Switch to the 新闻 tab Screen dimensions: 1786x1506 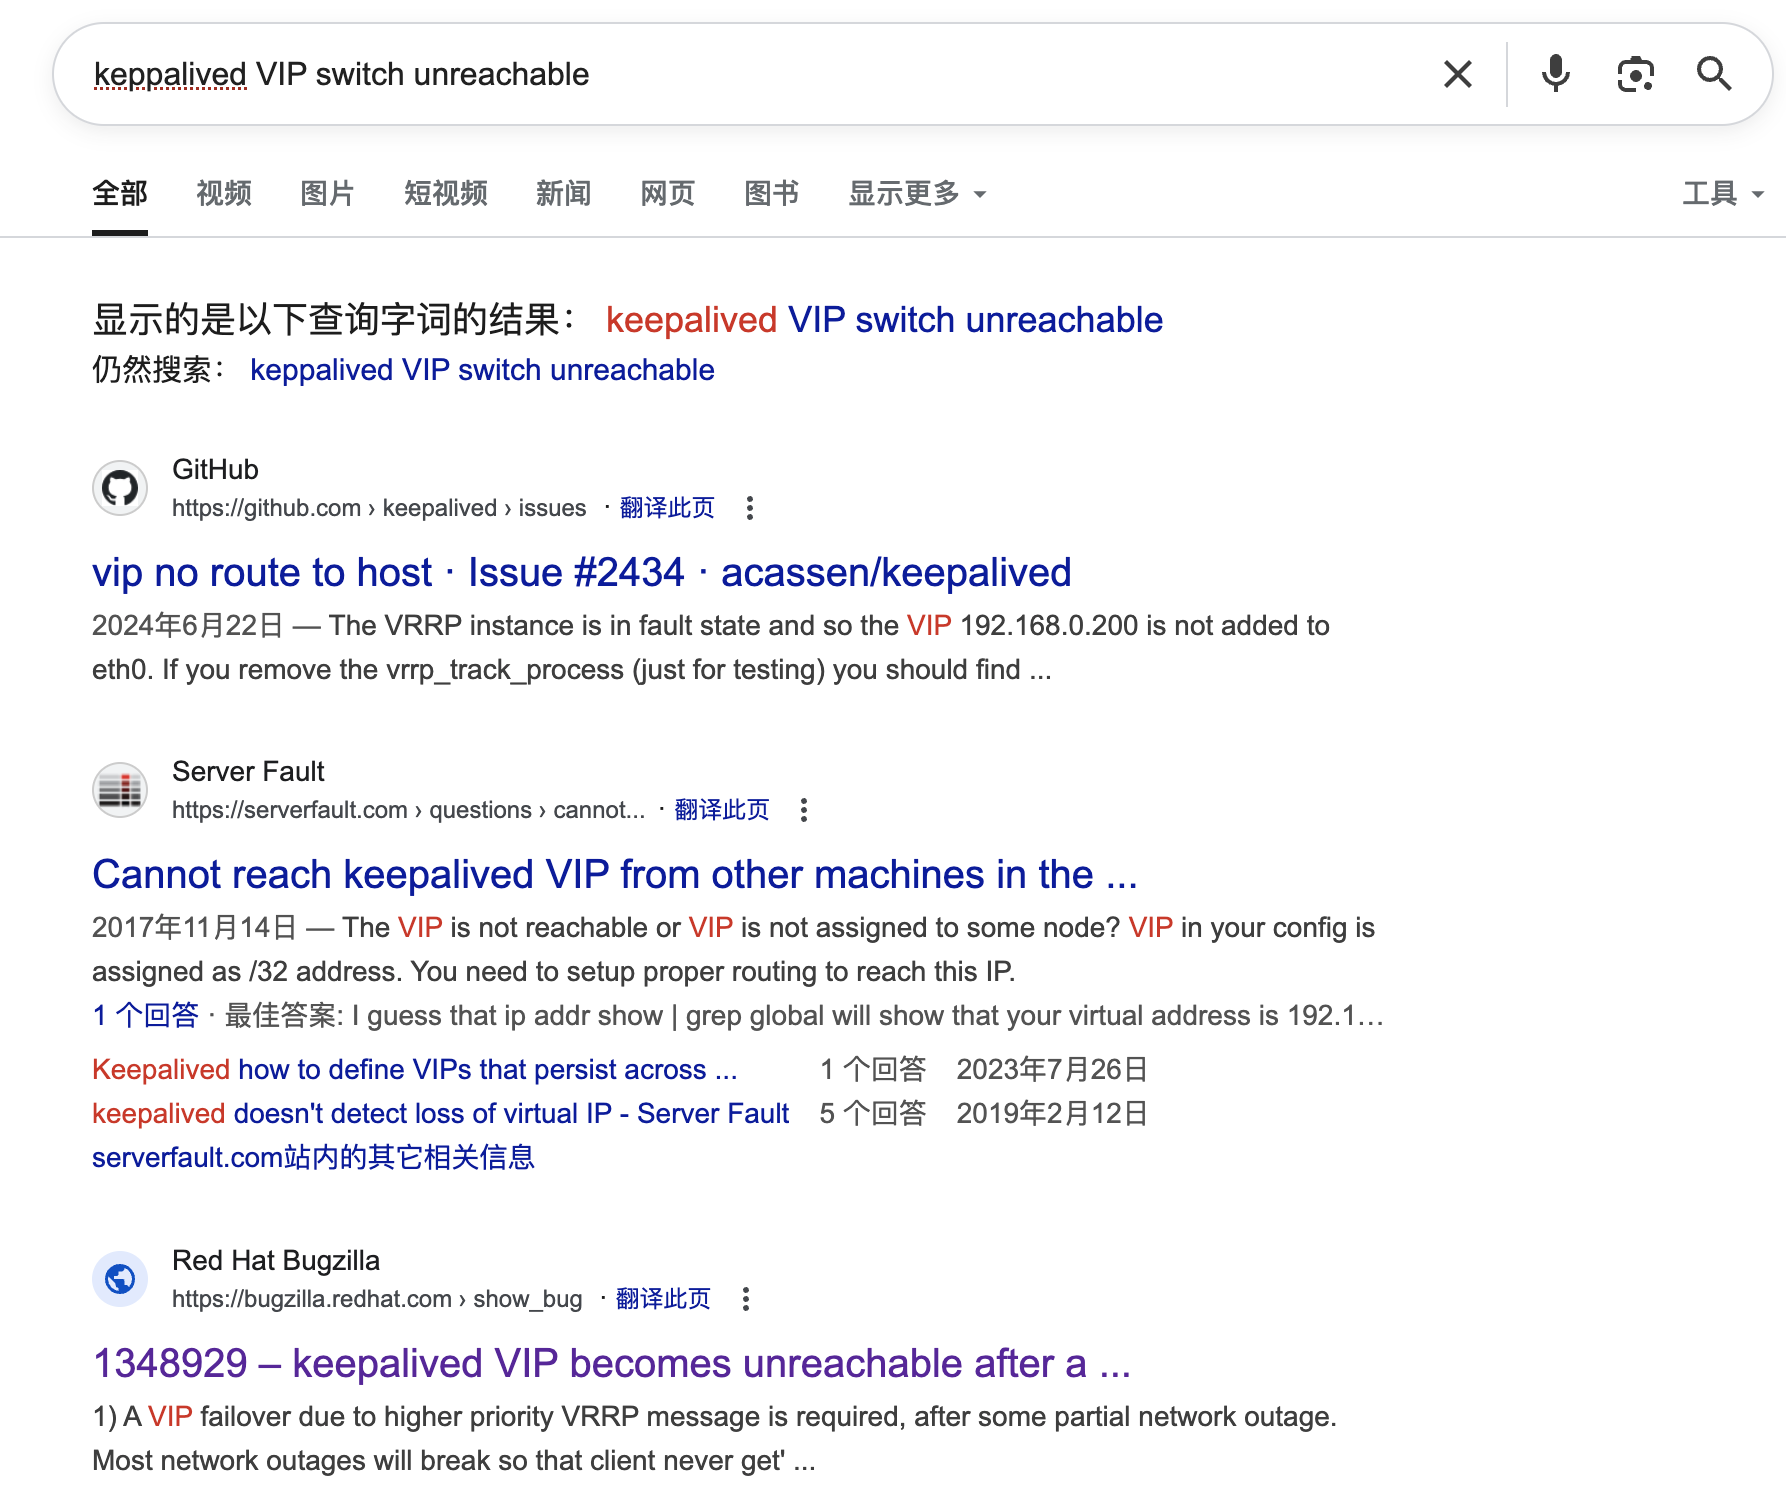point(564,193)
